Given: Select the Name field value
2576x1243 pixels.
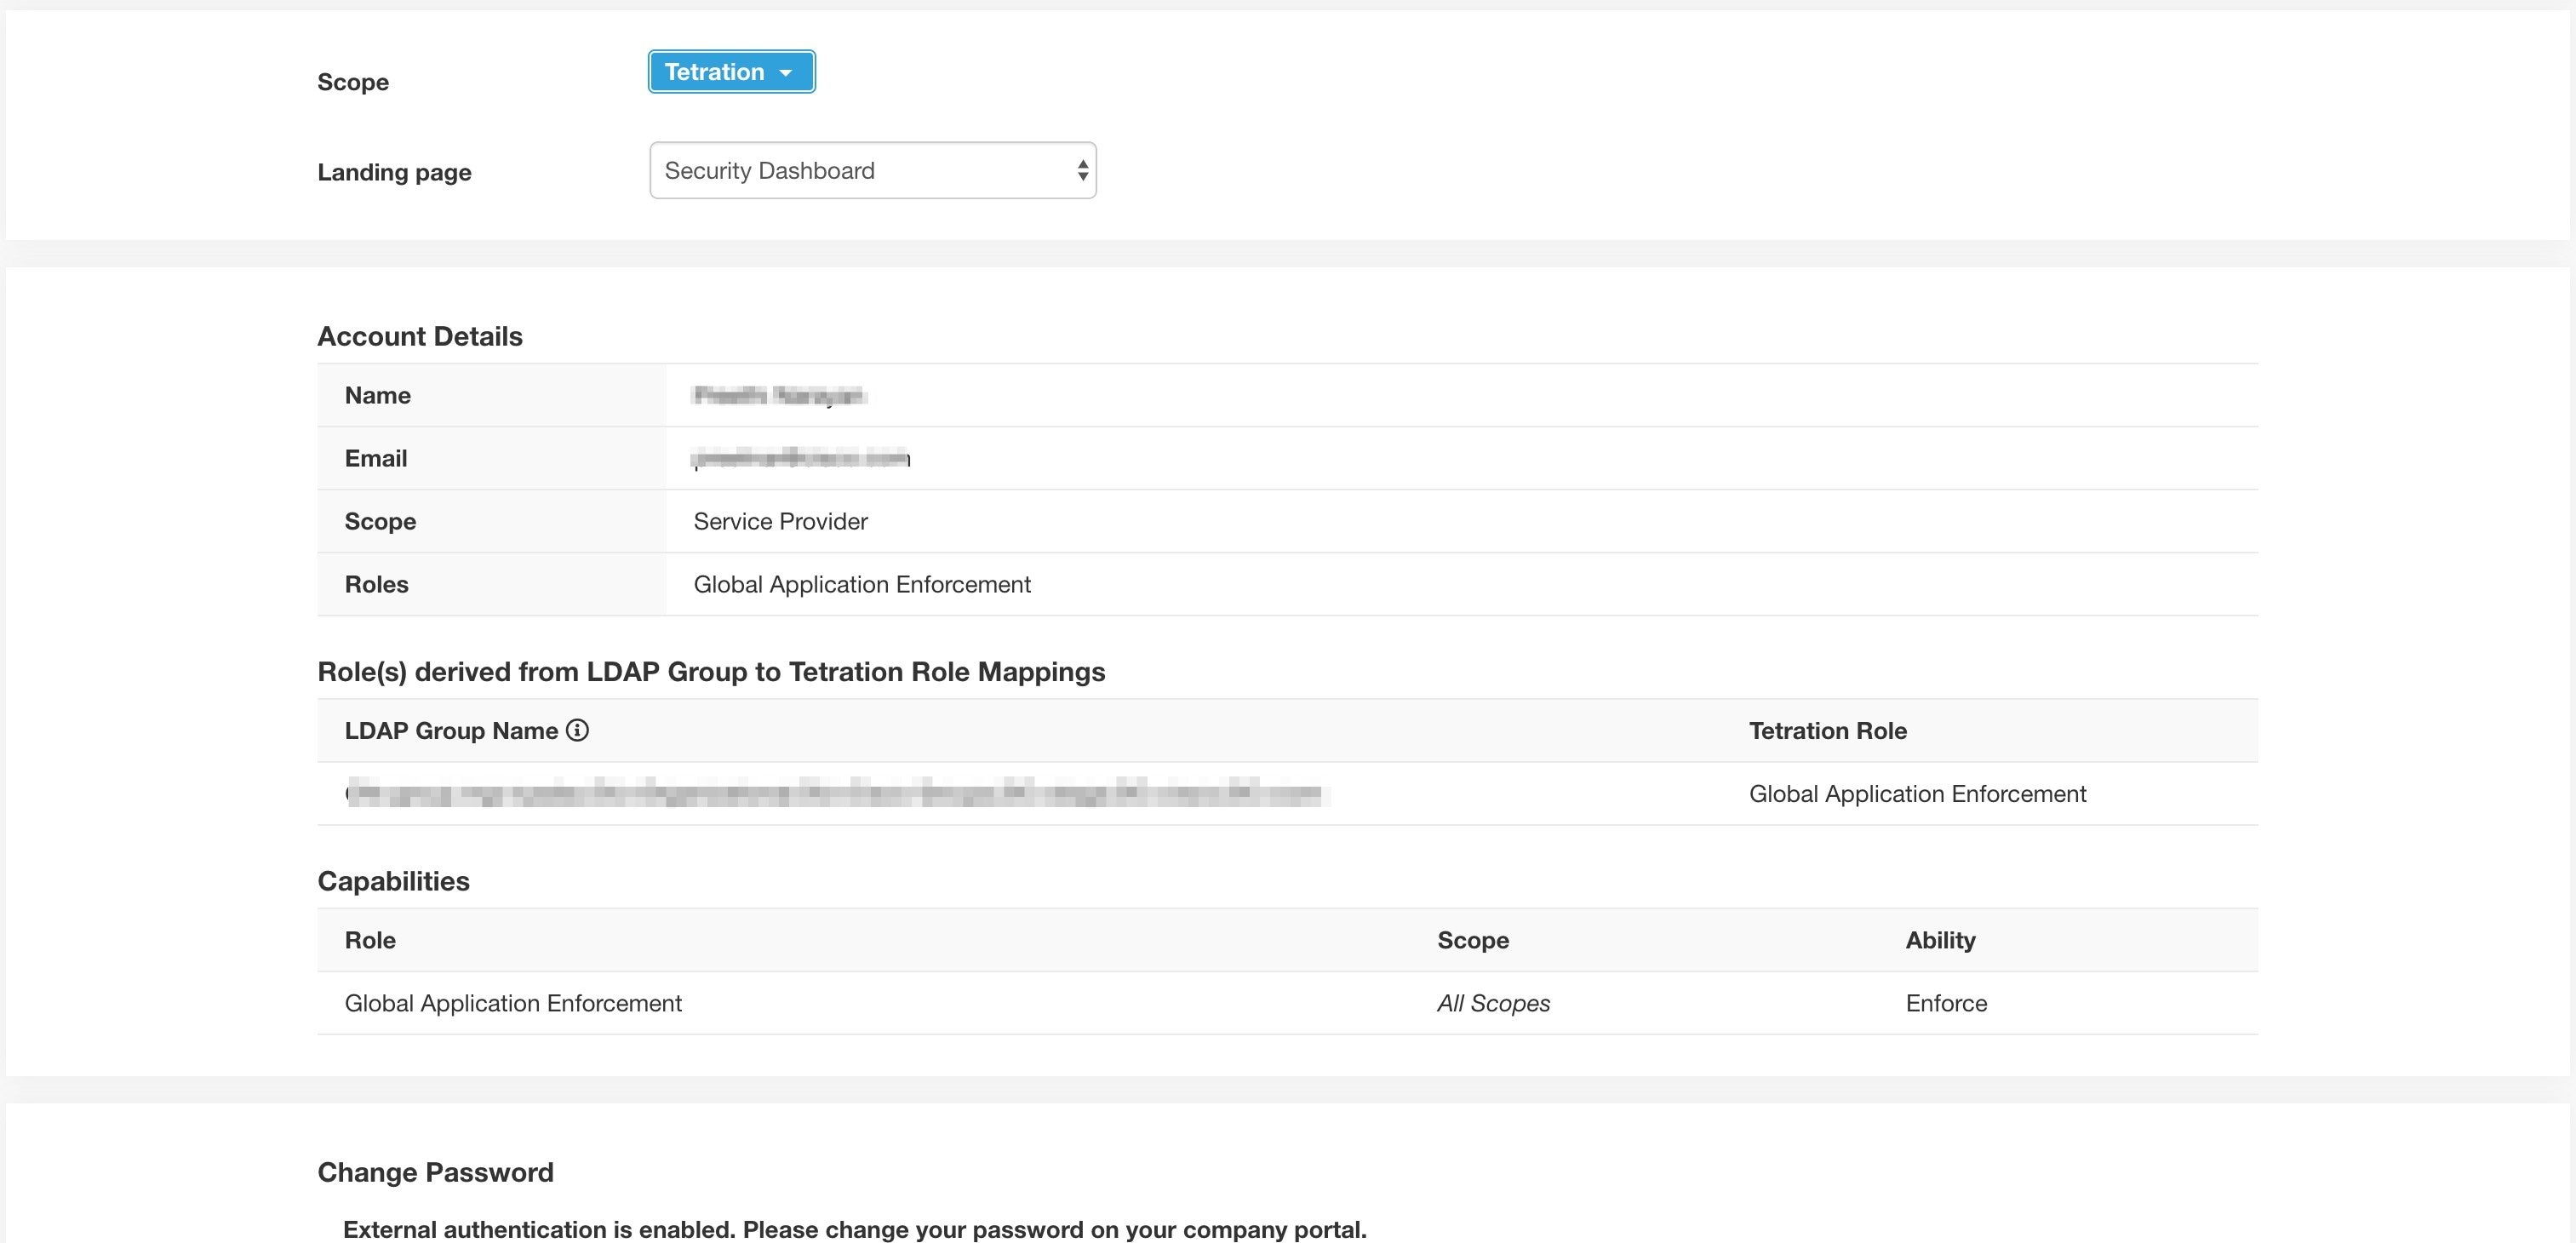Looking at the screenshot, I should coord(778,394).
